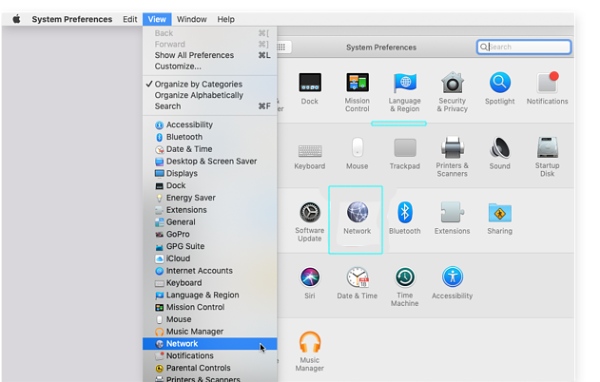Open the Help menu
The width and height of the screenshot is (600, 382).
226,19
